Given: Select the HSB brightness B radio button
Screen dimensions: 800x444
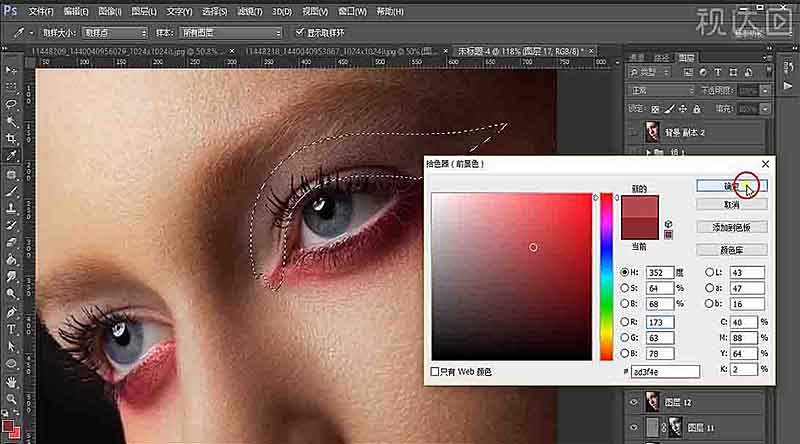Looking at the screenshot, I should tap(624, 304).
